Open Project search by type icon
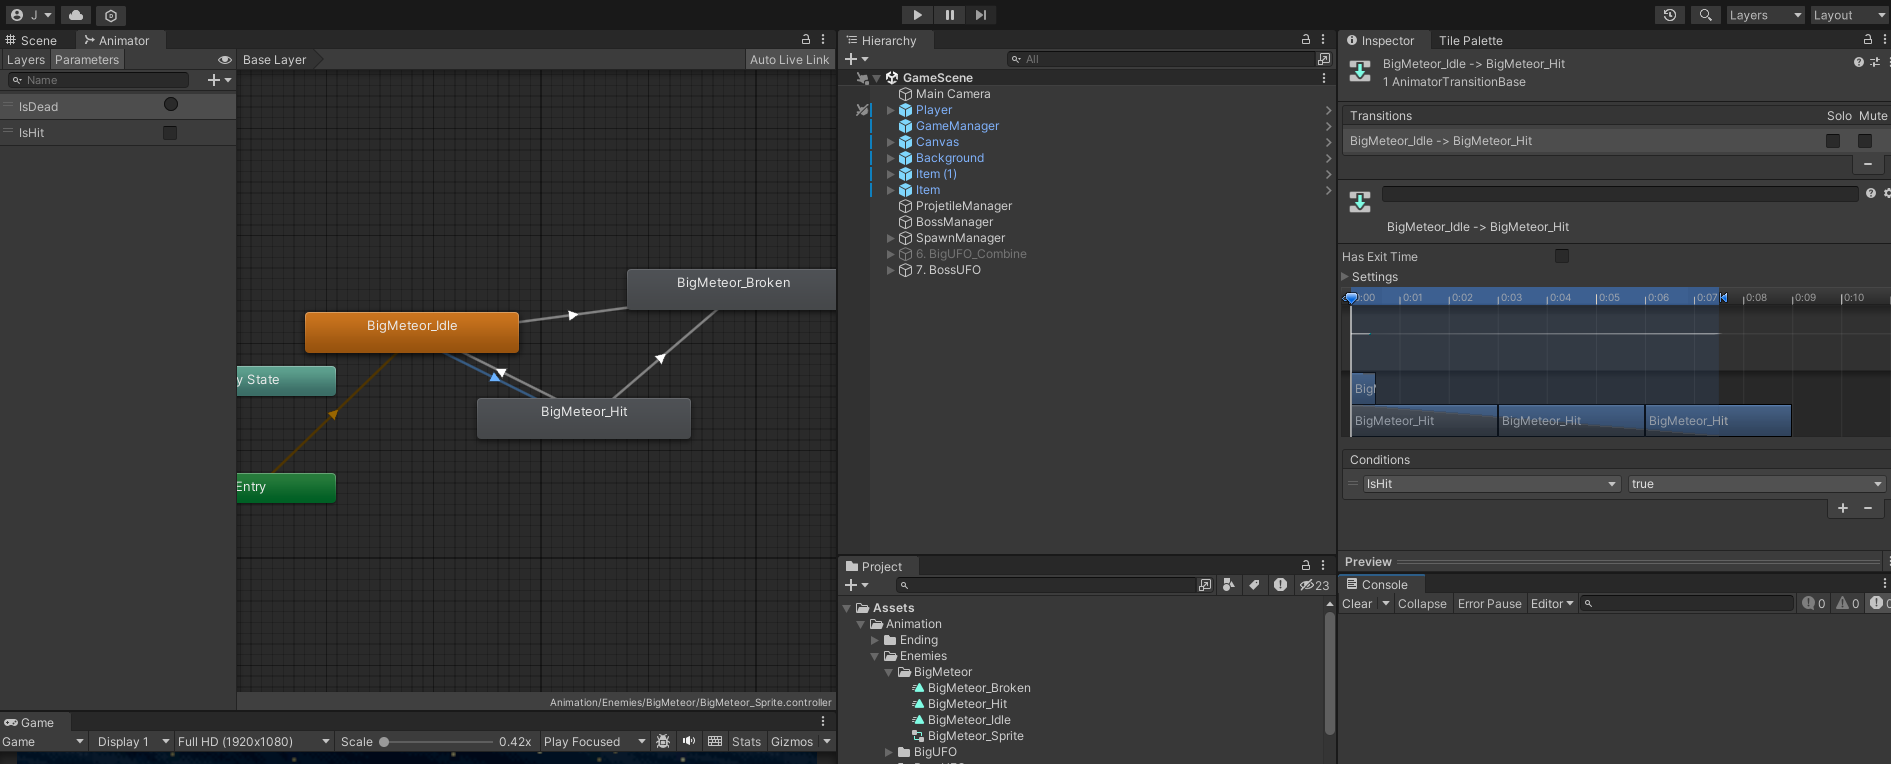Viewport: 1891px width, 764px height. click(x=1229, y=585)
